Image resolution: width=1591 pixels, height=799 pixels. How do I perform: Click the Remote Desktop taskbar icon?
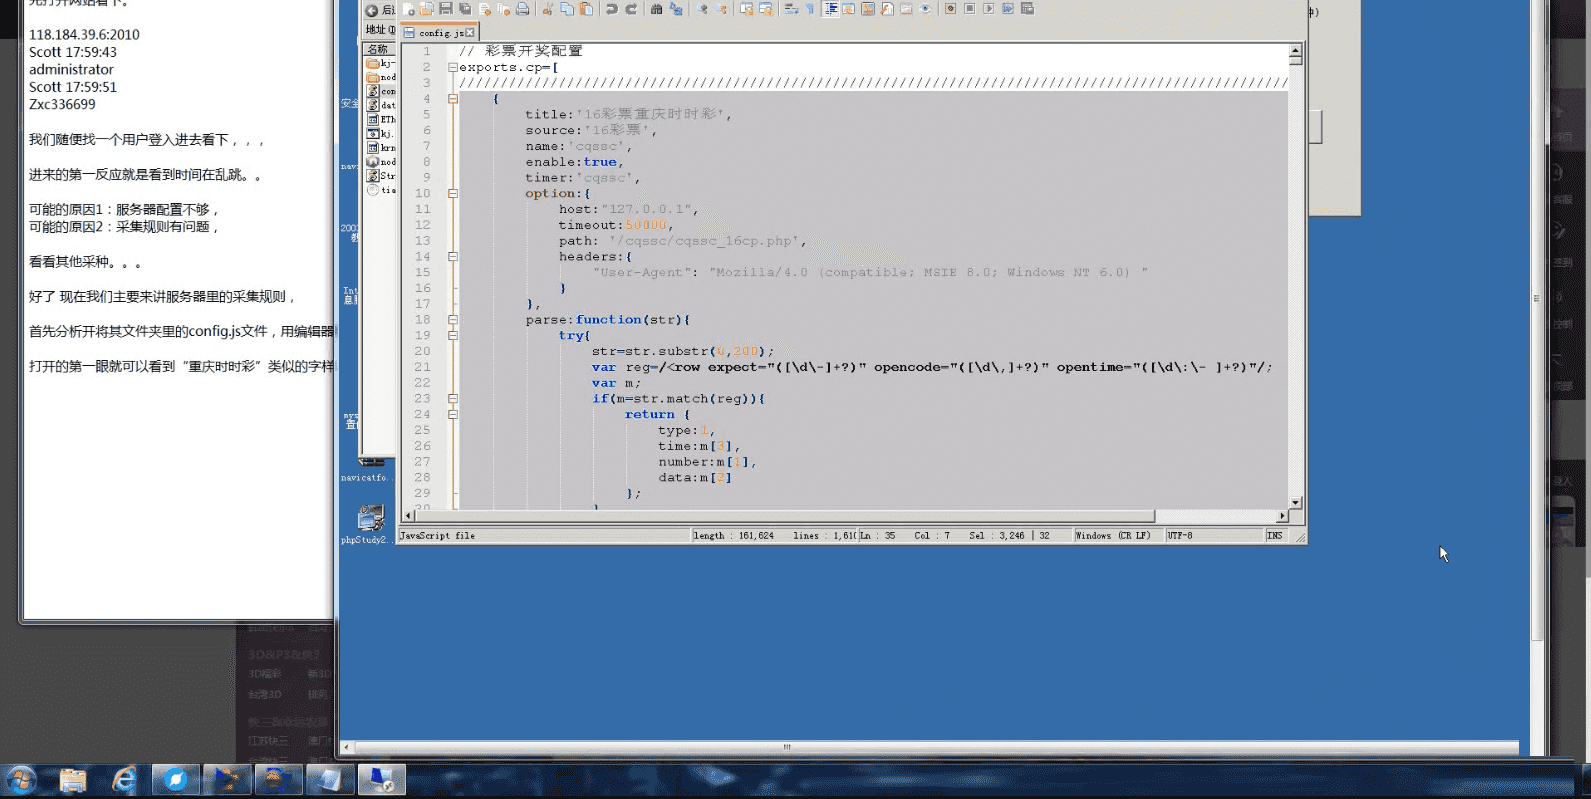point(382,780)
